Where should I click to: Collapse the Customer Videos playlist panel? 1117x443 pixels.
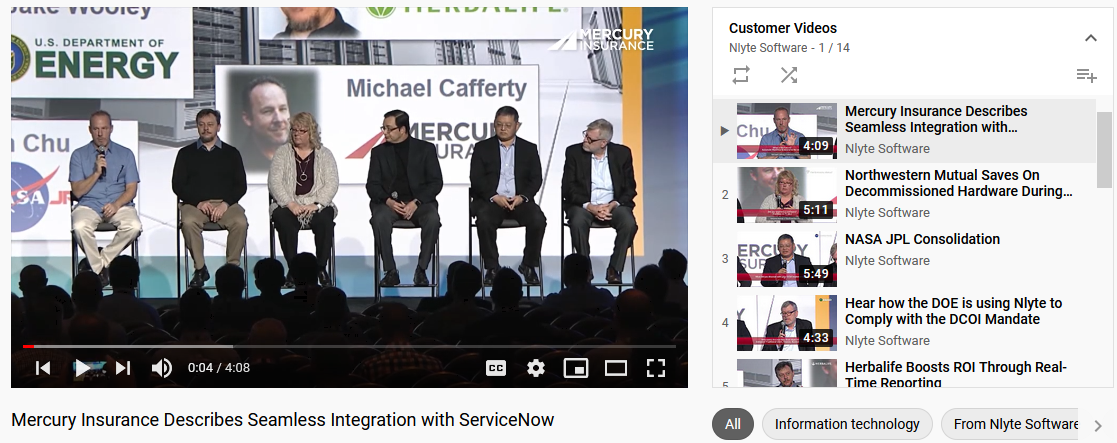(x=1091, y=38)
